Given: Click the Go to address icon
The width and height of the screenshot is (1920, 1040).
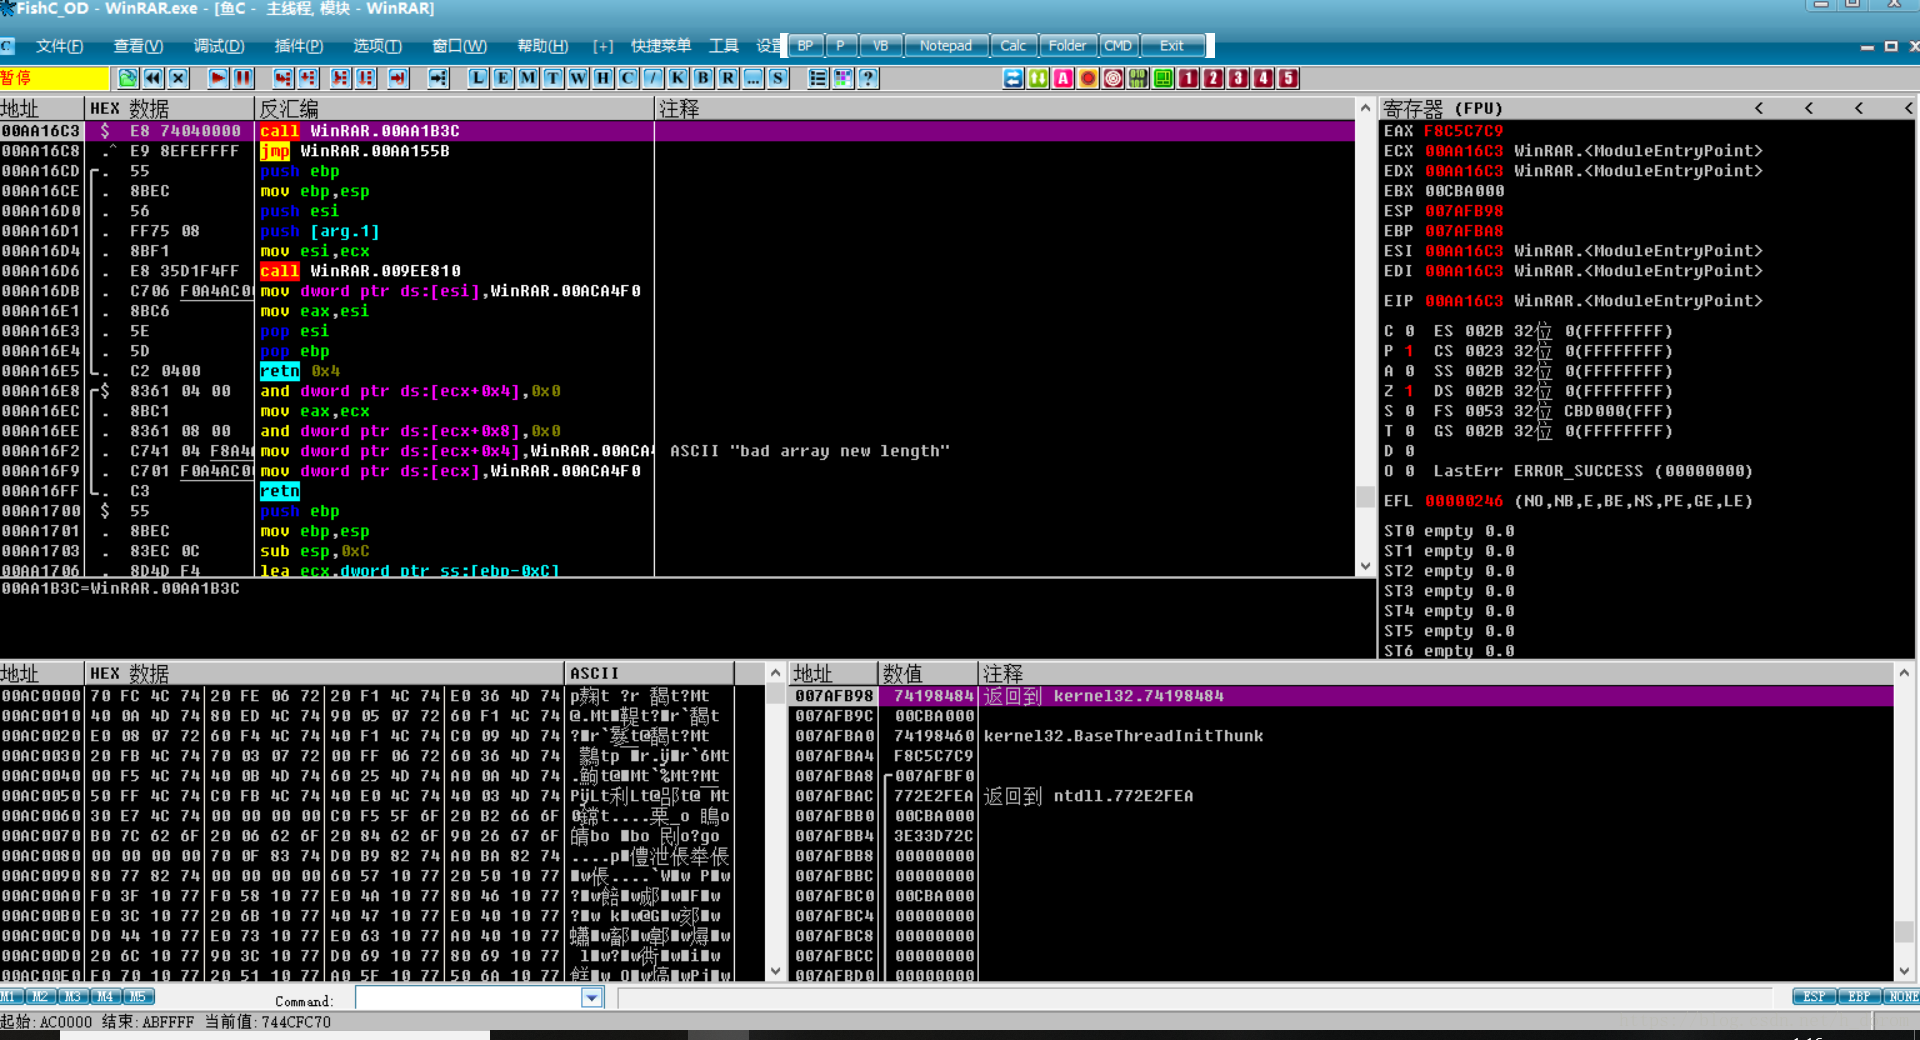Looking at the screenshot, I should tap(438, 78).
